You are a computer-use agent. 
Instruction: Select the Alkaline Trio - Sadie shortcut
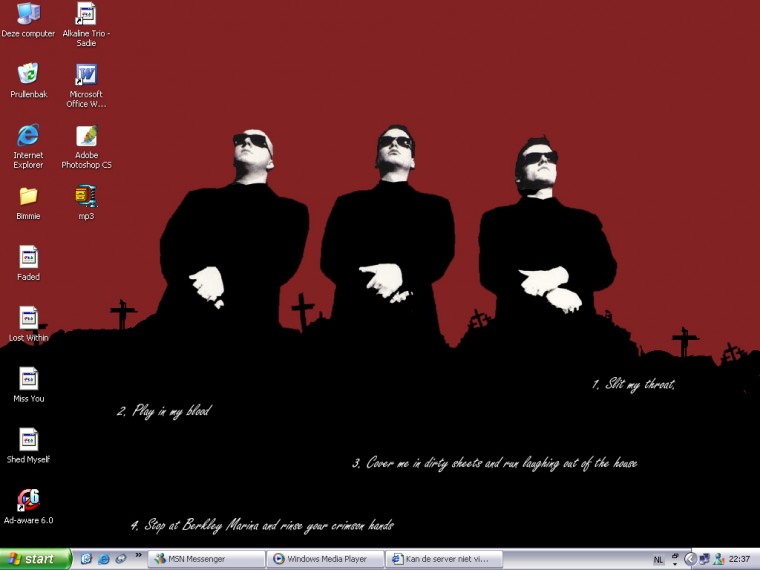[x=86, y=24]
